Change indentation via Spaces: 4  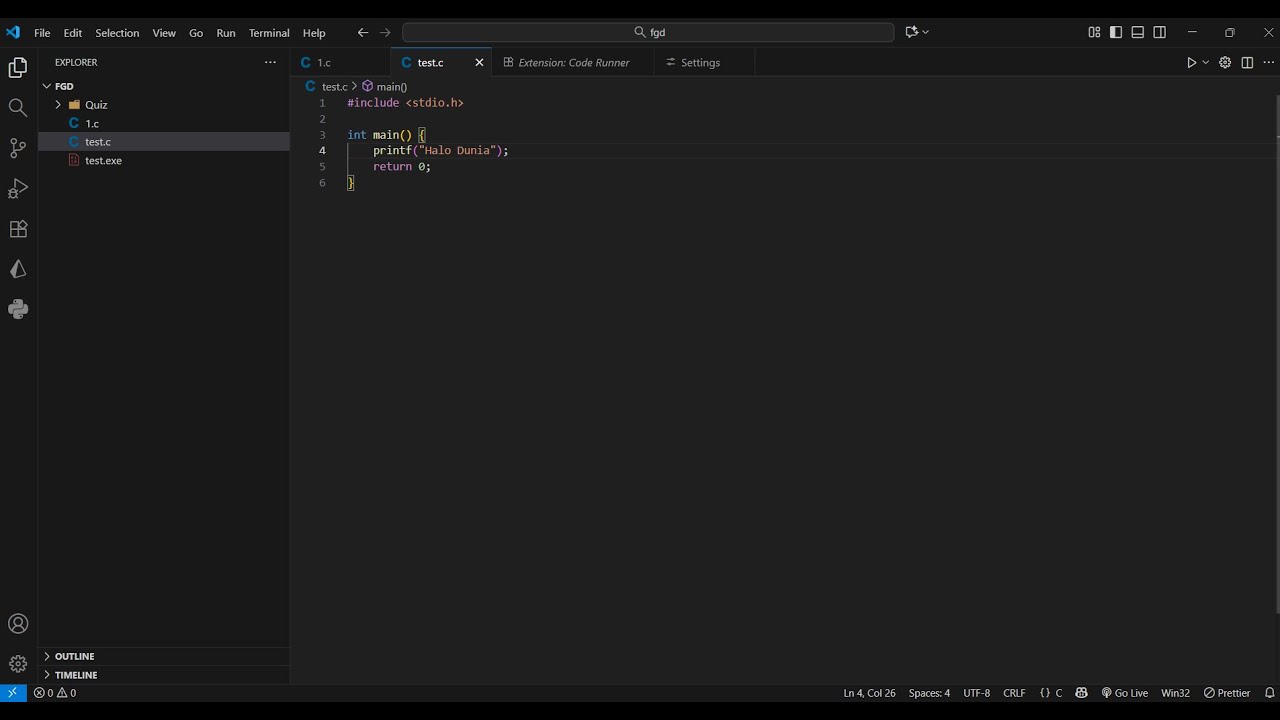929,693
